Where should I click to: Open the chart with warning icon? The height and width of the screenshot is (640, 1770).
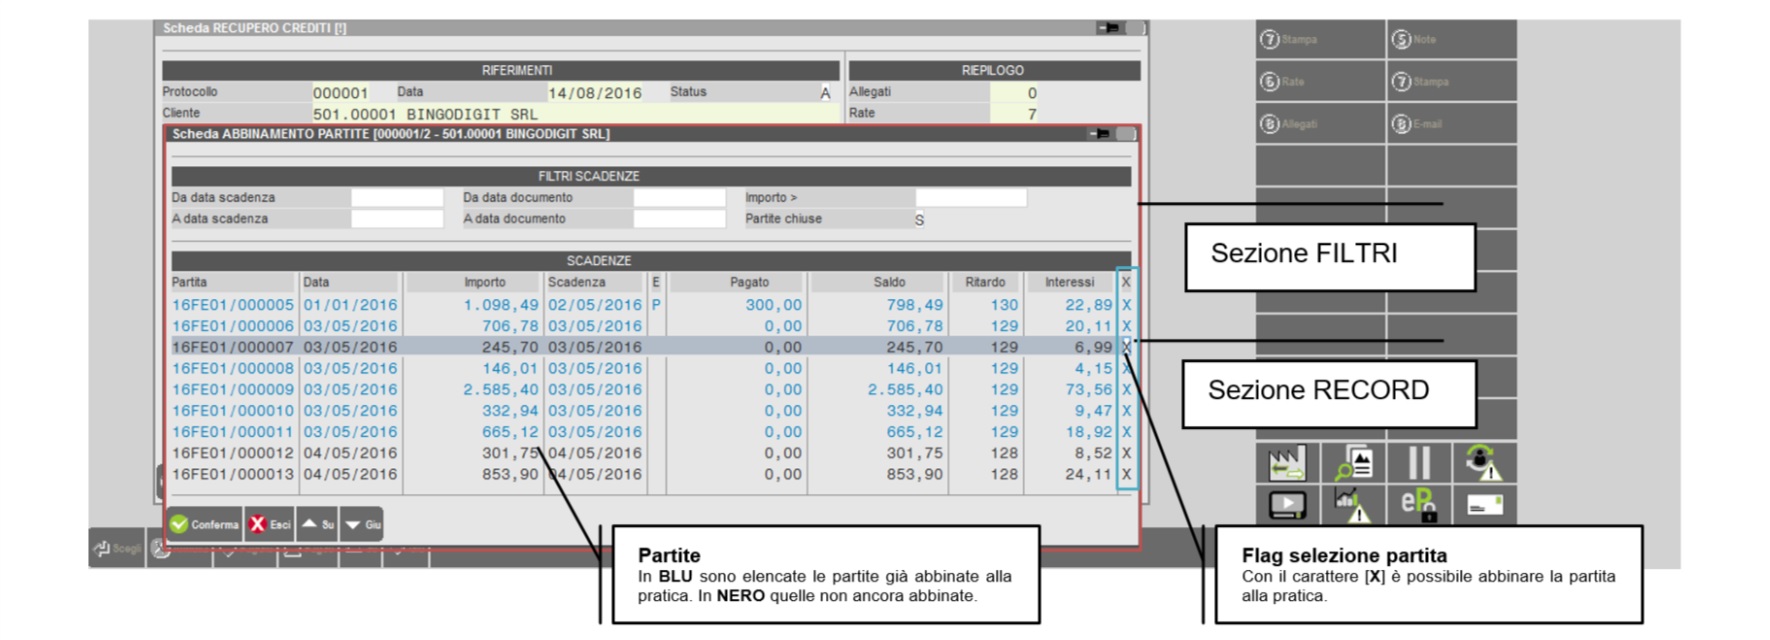pos(1353,505)
